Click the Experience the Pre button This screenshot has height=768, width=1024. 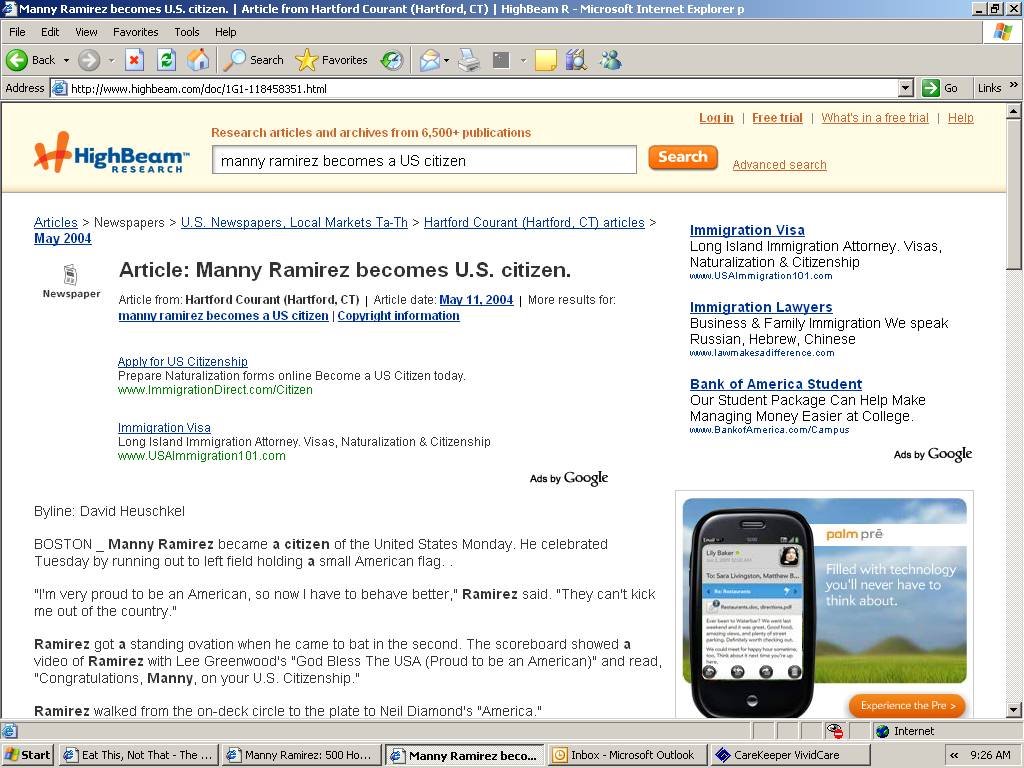point(907,705)
